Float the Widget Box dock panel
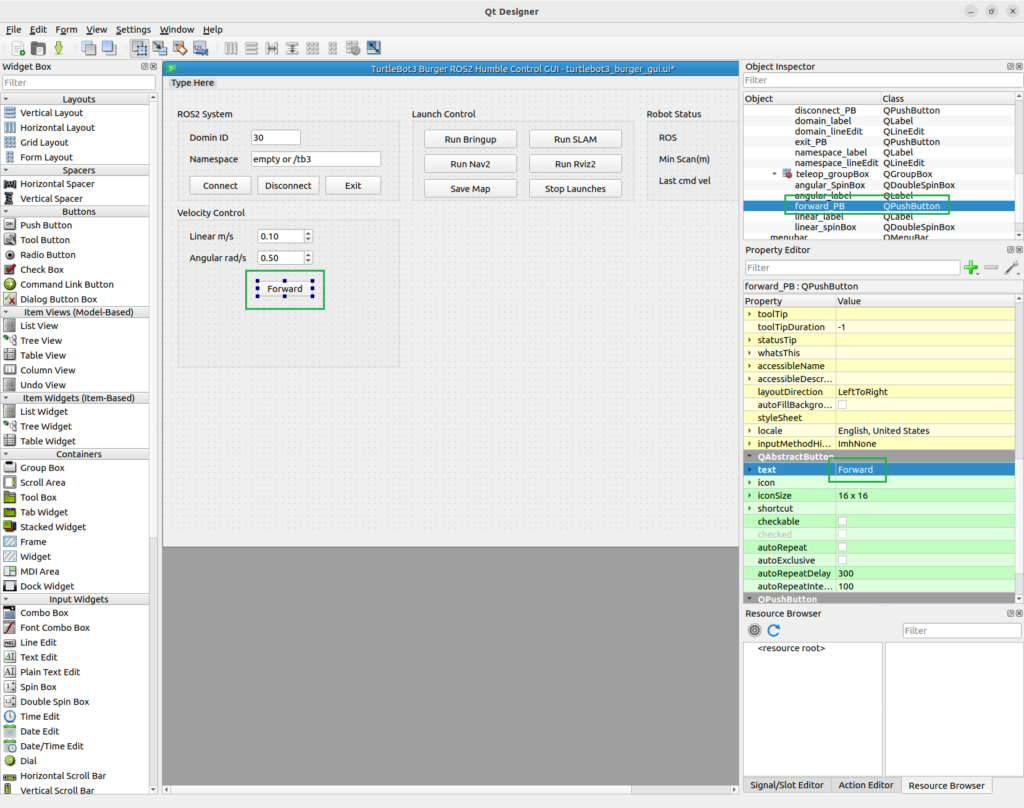The image size is (1024, 808). [x=144, y=67]
